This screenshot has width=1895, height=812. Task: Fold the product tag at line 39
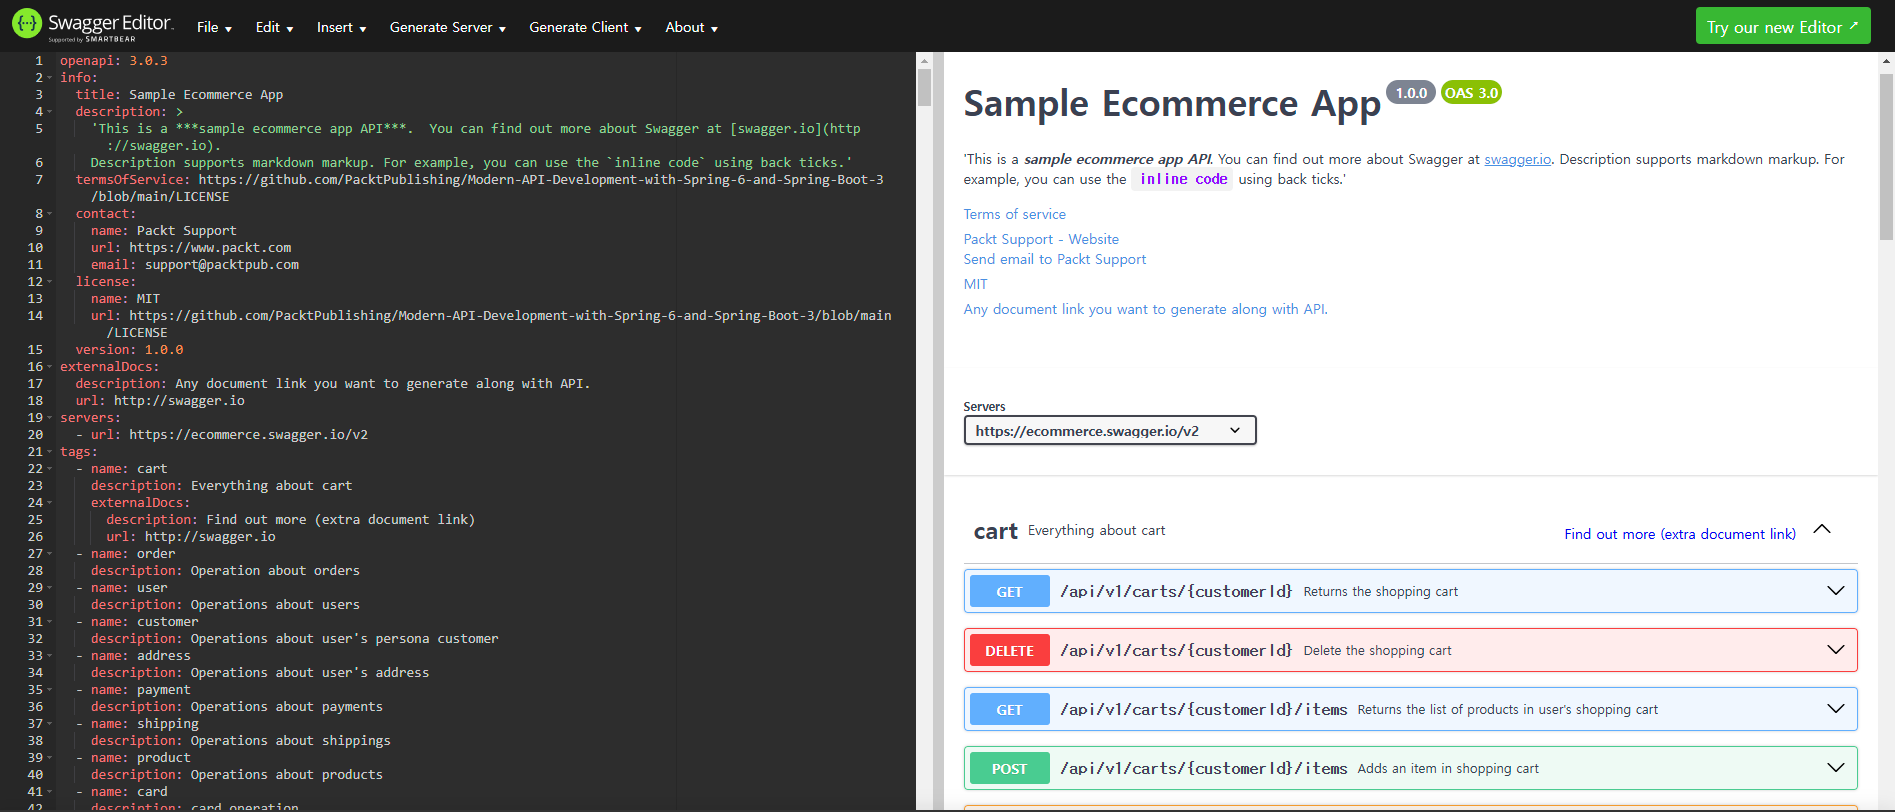[50, 758]
